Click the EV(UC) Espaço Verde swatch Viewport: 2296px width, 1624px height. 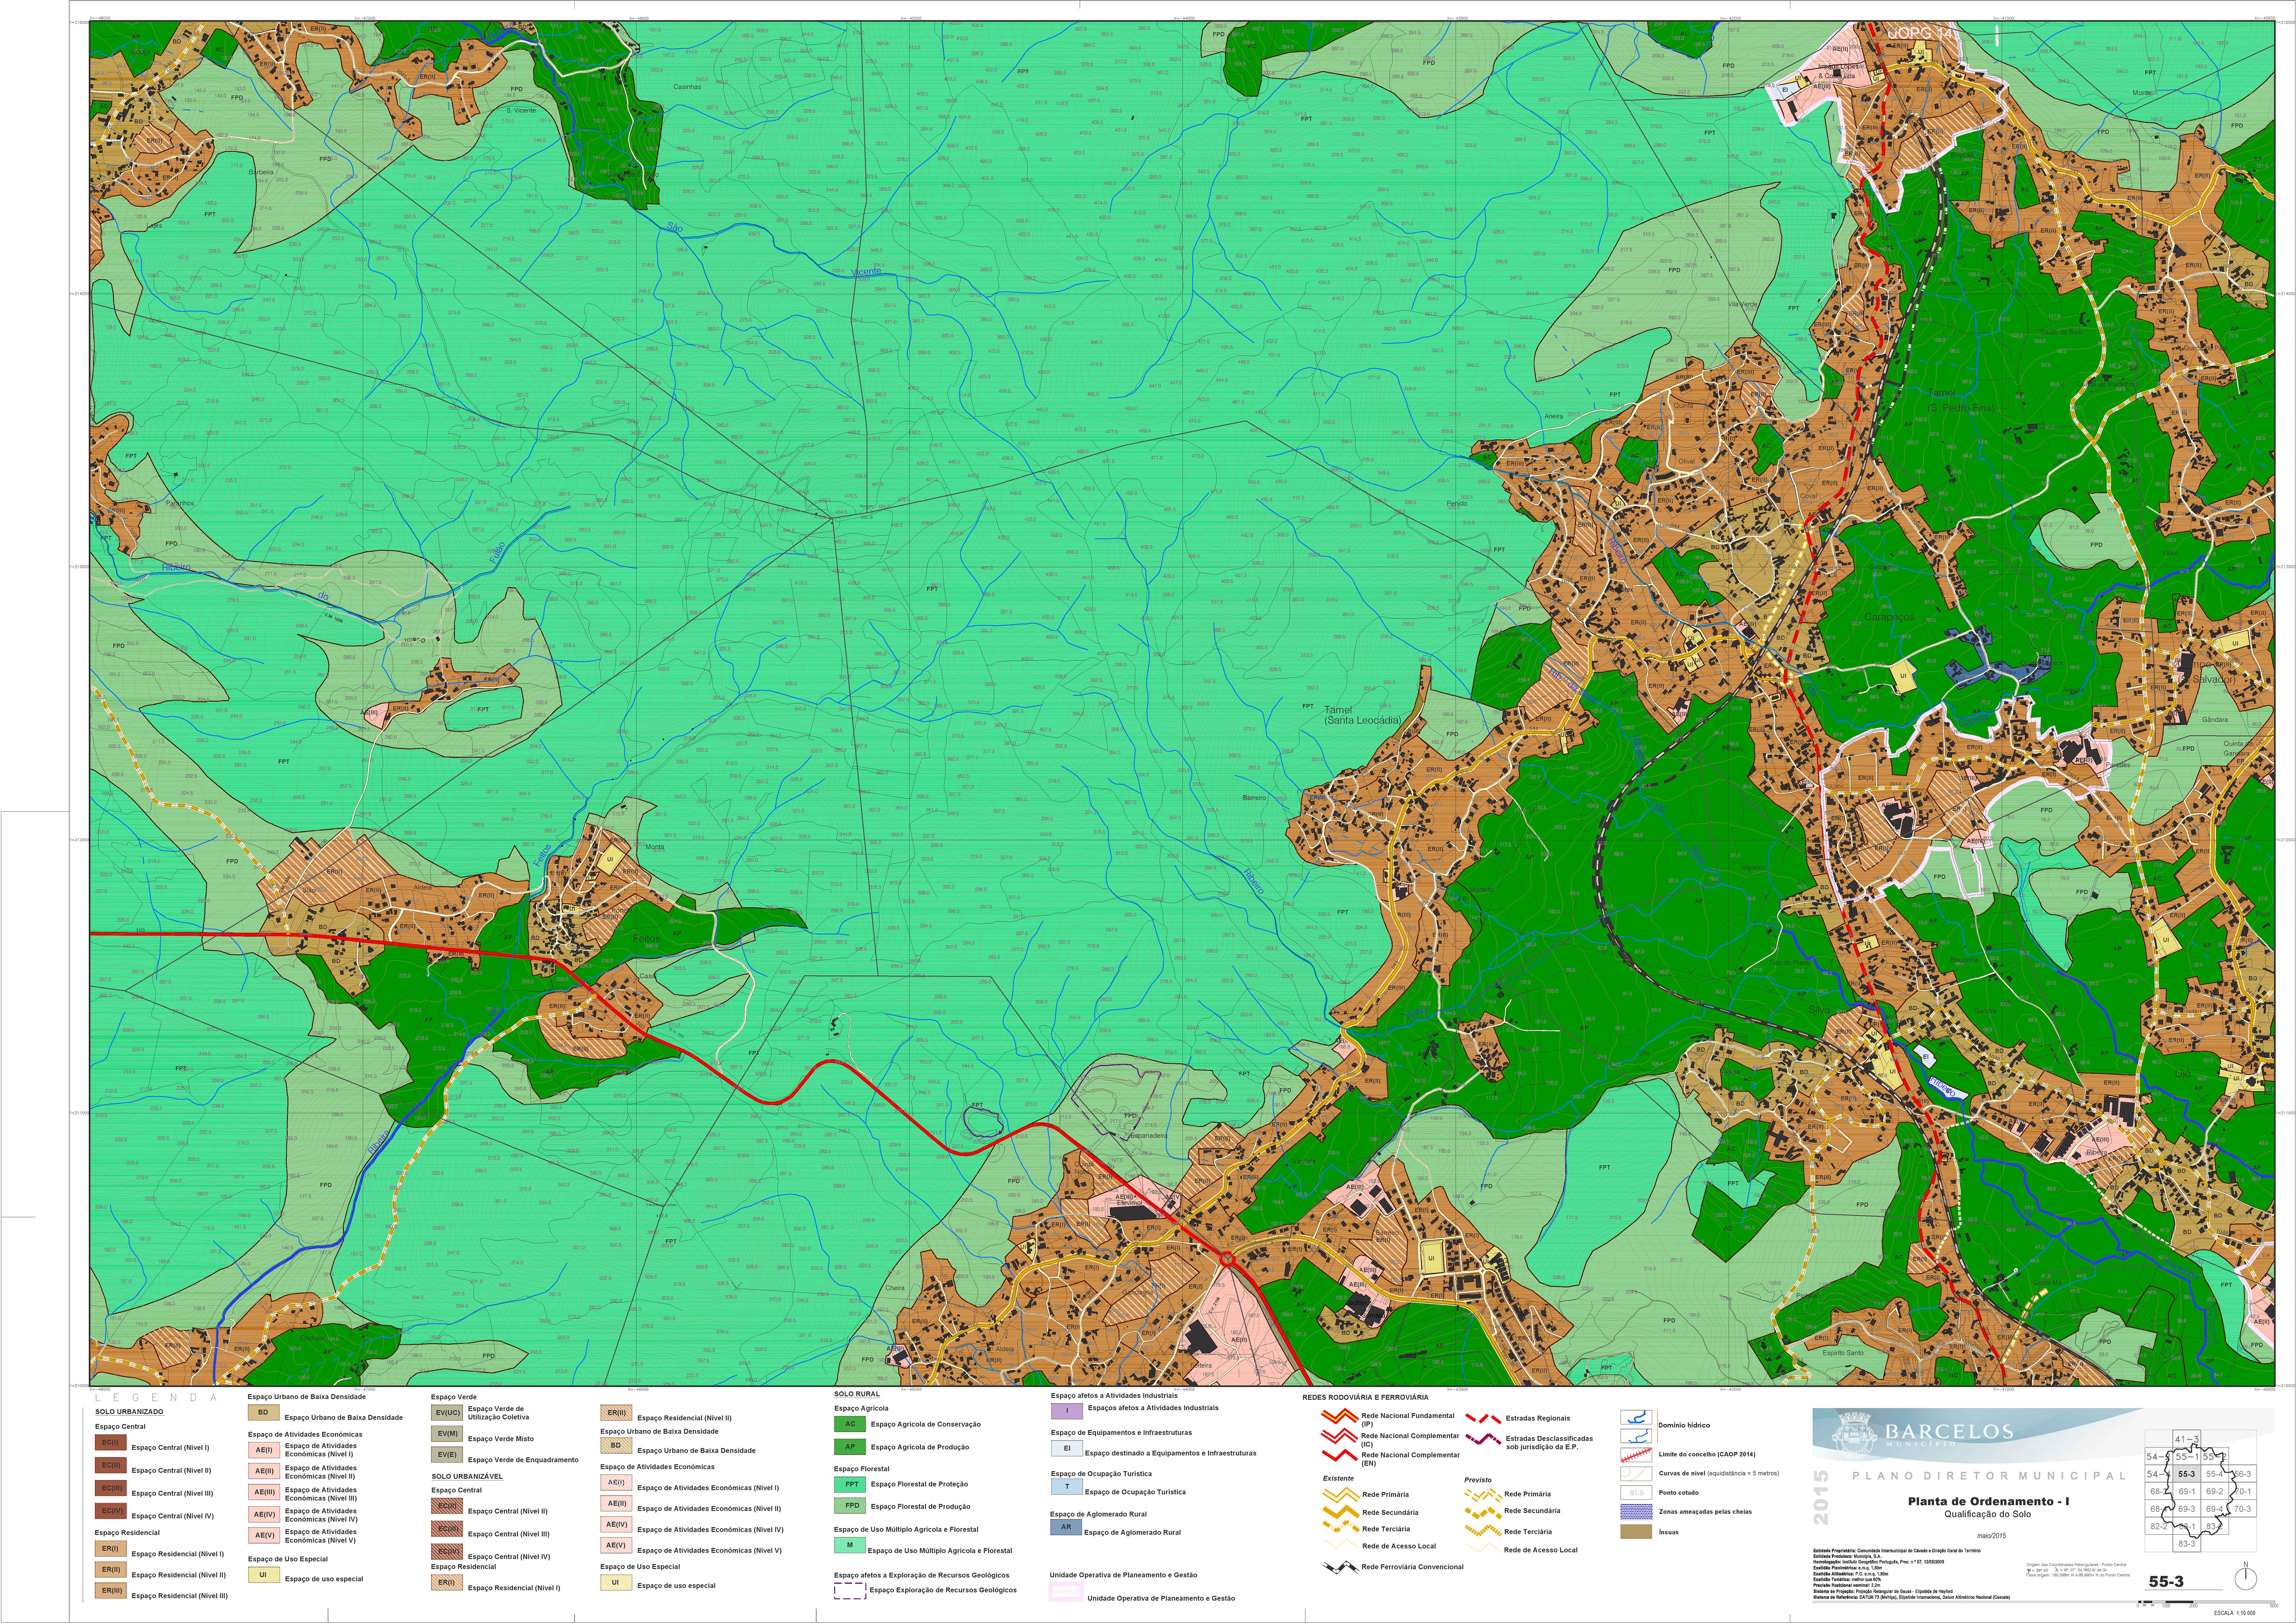(x=447, y=1413)
